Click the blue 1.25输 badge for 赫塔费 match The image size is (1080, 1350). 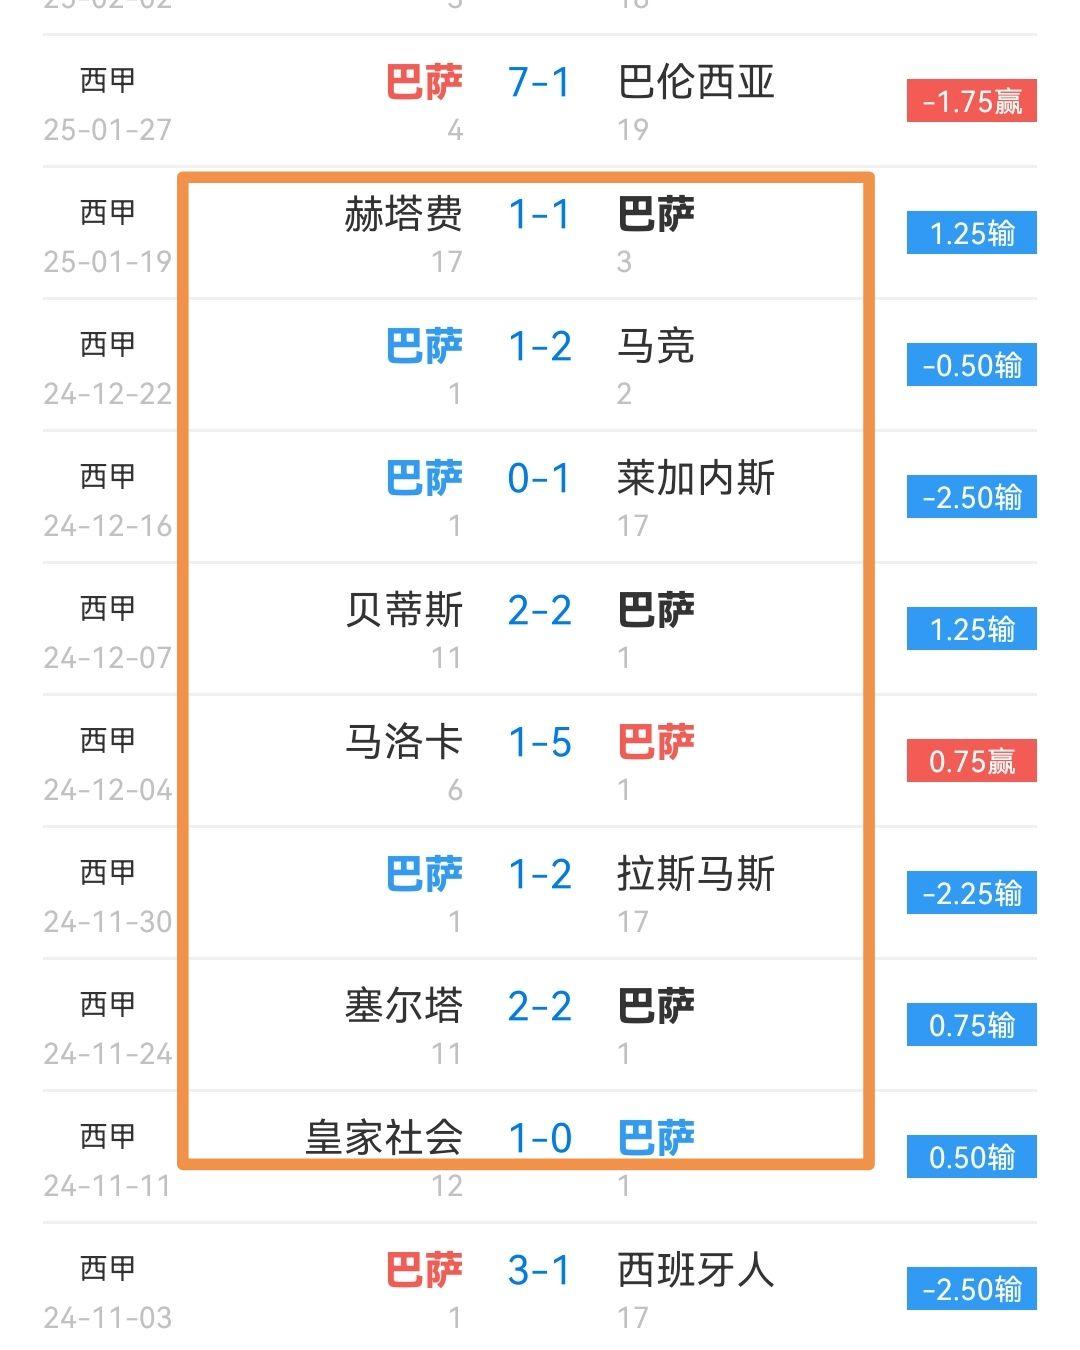[x=971, y=235]
